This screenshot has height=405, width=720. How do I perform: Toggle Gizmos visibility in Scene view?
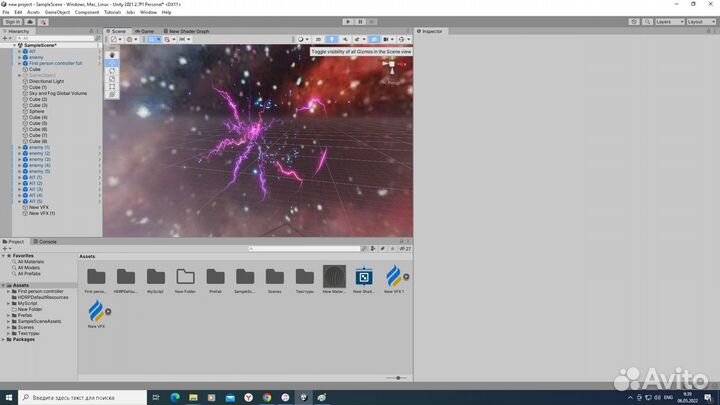[403, 39]
